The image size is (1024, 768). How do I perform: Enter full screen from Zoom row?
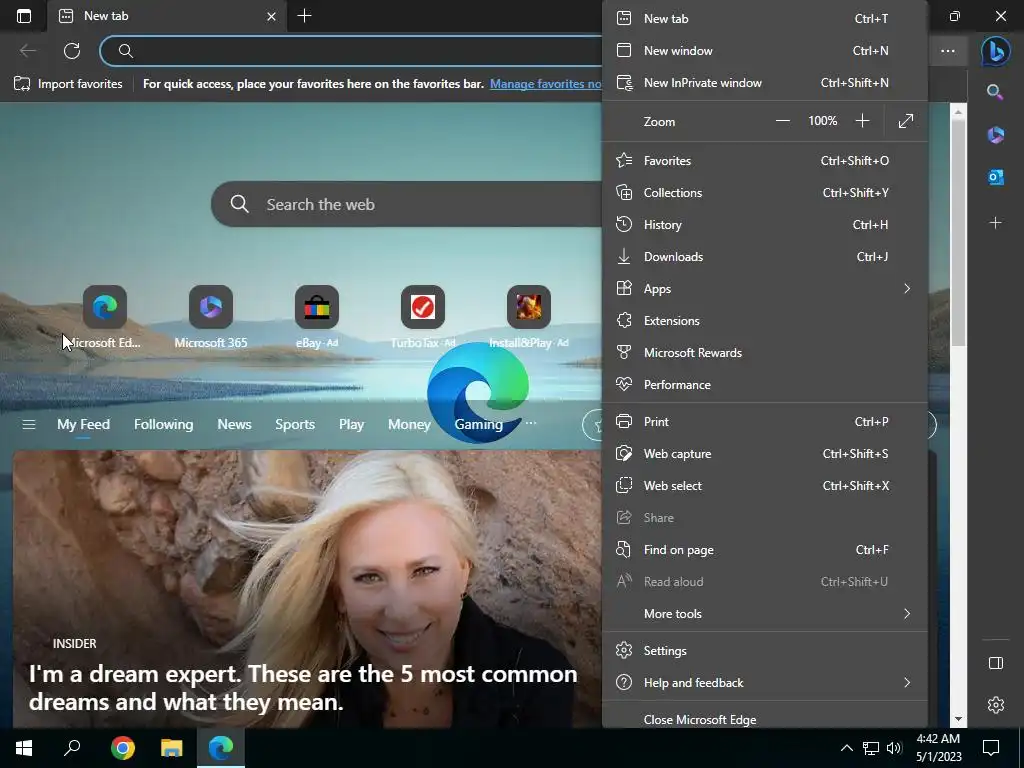click(x=906, y=121)
